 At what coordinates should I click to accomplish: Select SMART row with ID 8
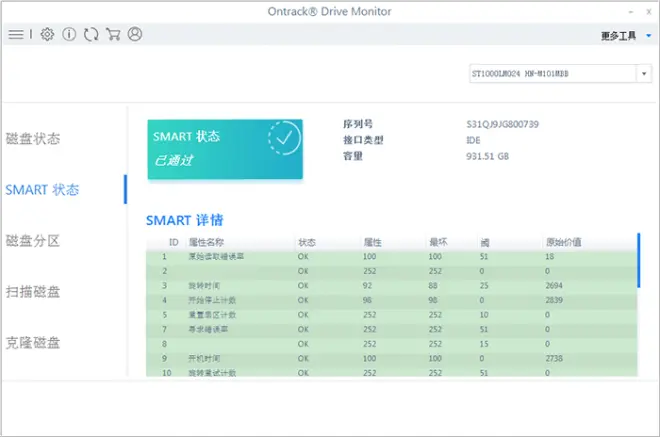(x=391, y=344)
